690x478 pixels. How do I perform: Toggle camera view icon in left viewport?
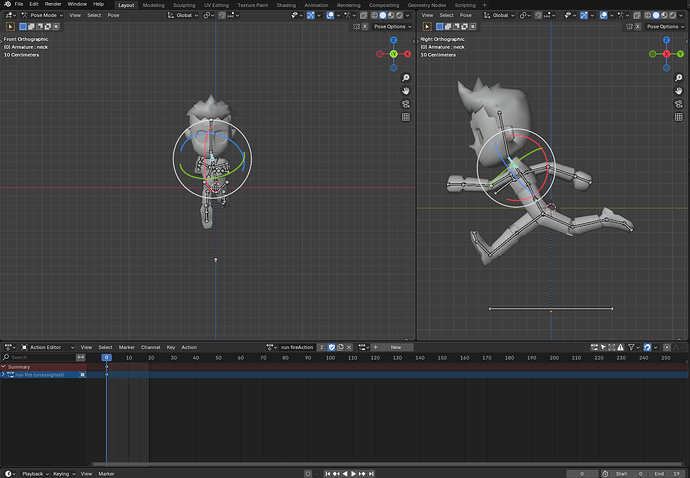[406, 104]
